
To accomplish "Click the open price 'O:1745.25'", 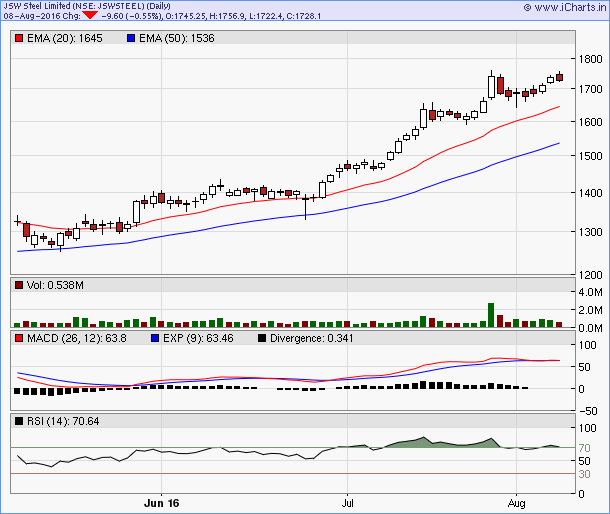I will (186, 16).
